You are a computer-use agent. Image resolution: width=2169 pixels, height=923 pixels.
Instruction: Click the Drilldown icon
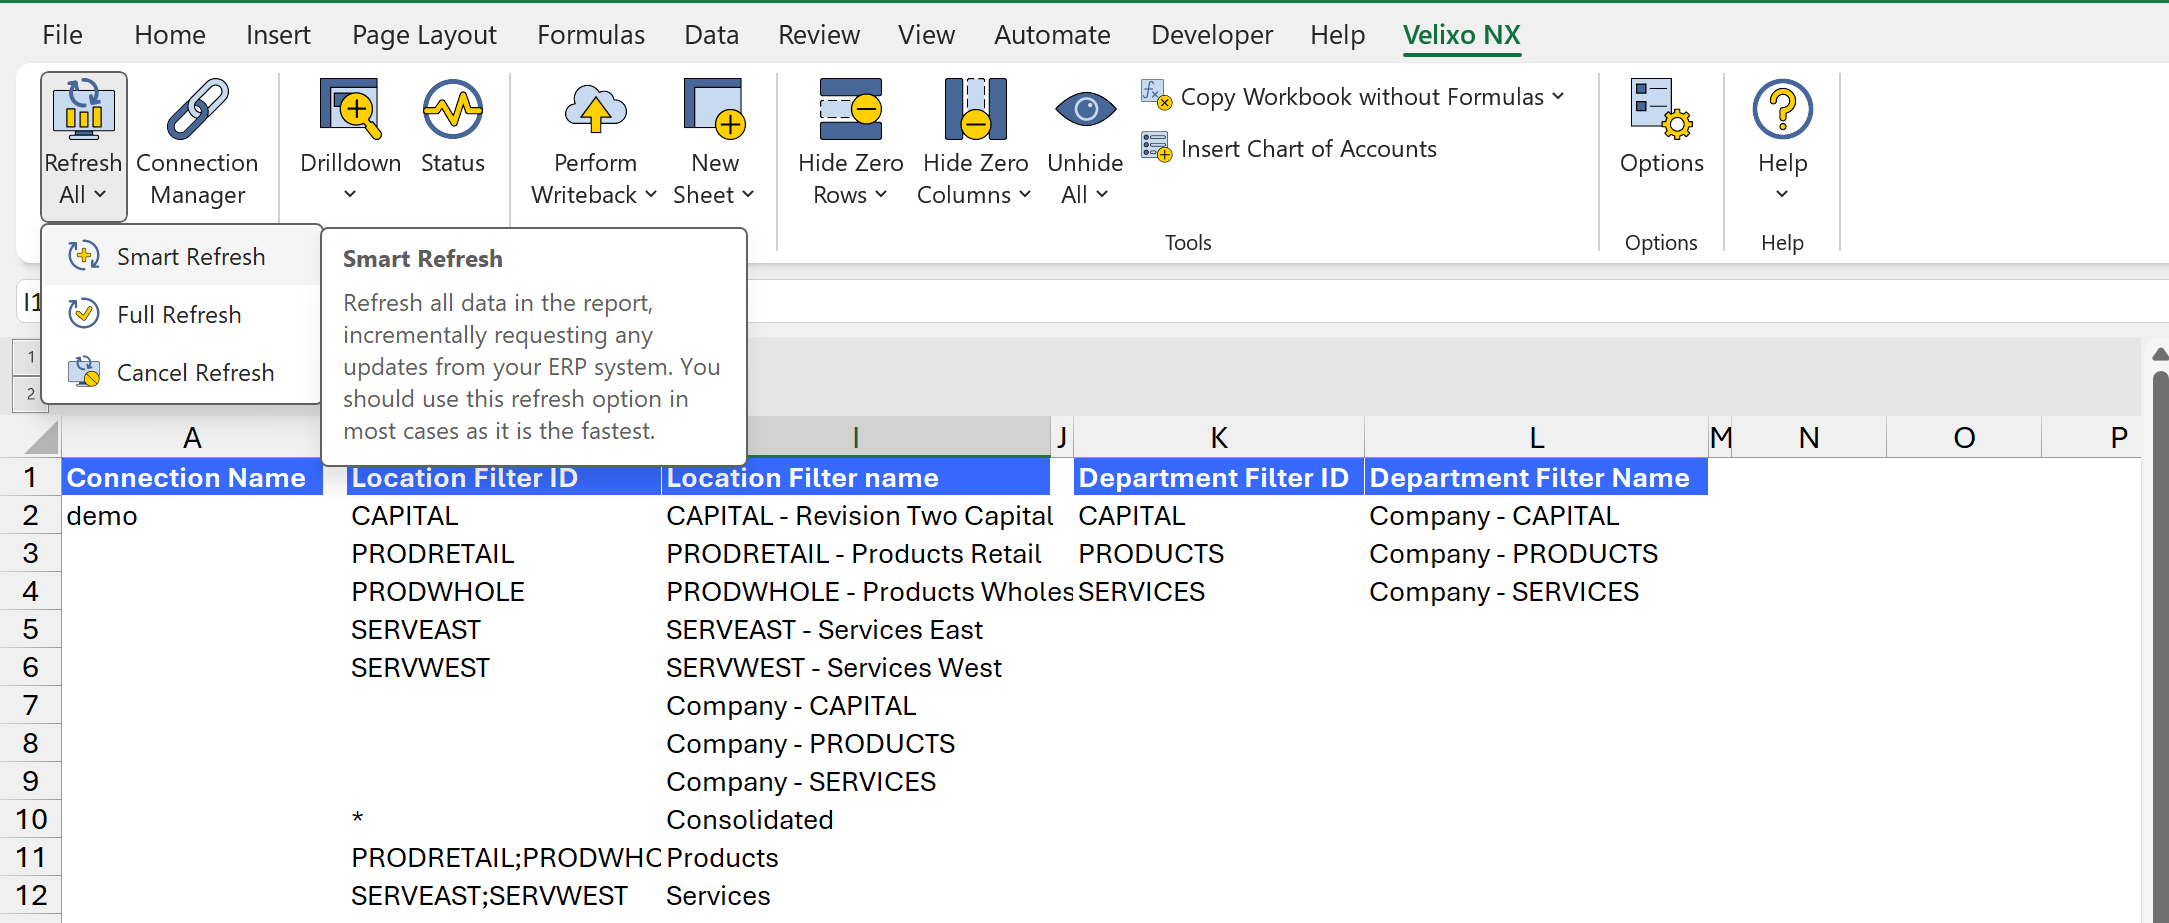tap(350, 109)
